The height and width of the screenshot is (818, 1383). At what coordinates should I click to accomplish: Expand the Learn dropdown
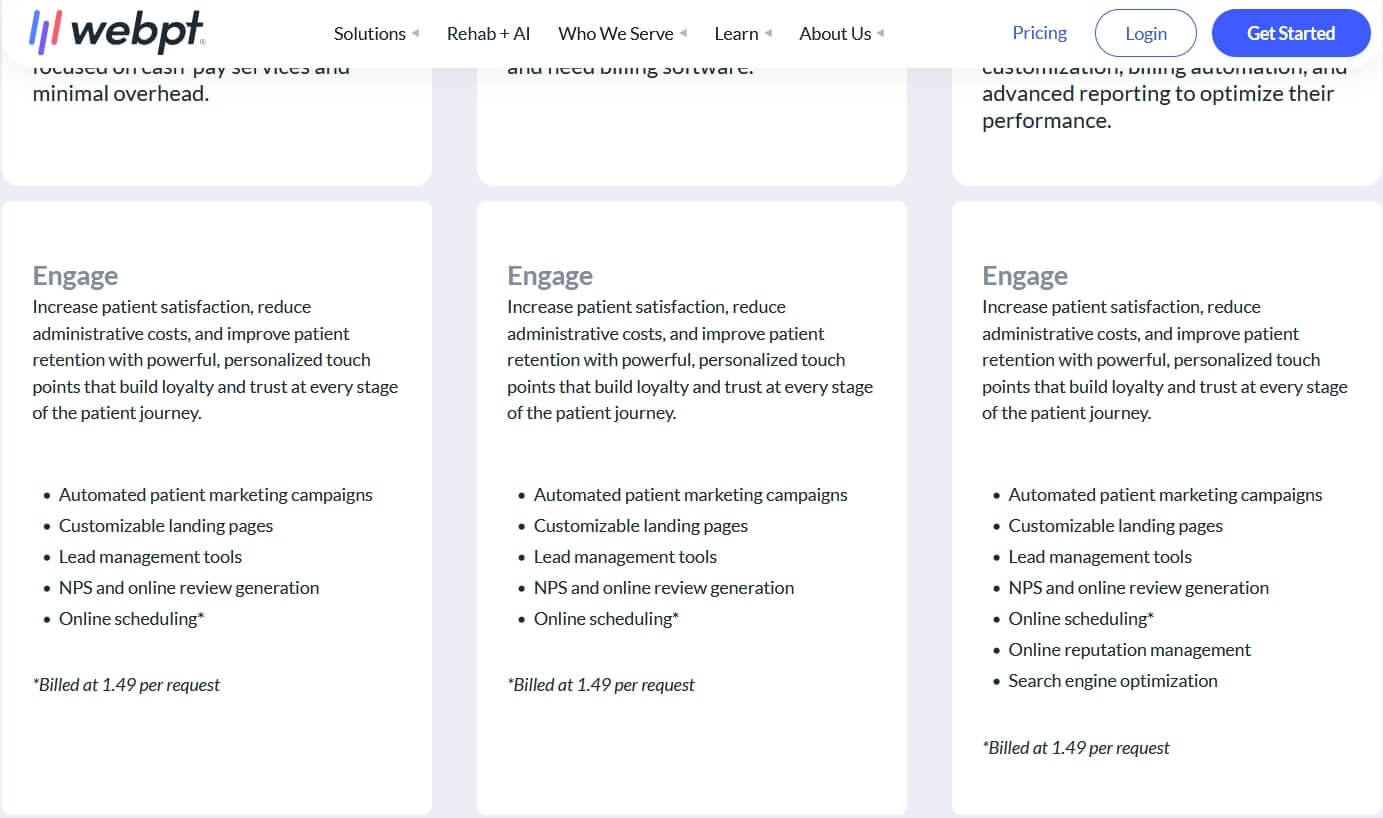click(737, 33)
